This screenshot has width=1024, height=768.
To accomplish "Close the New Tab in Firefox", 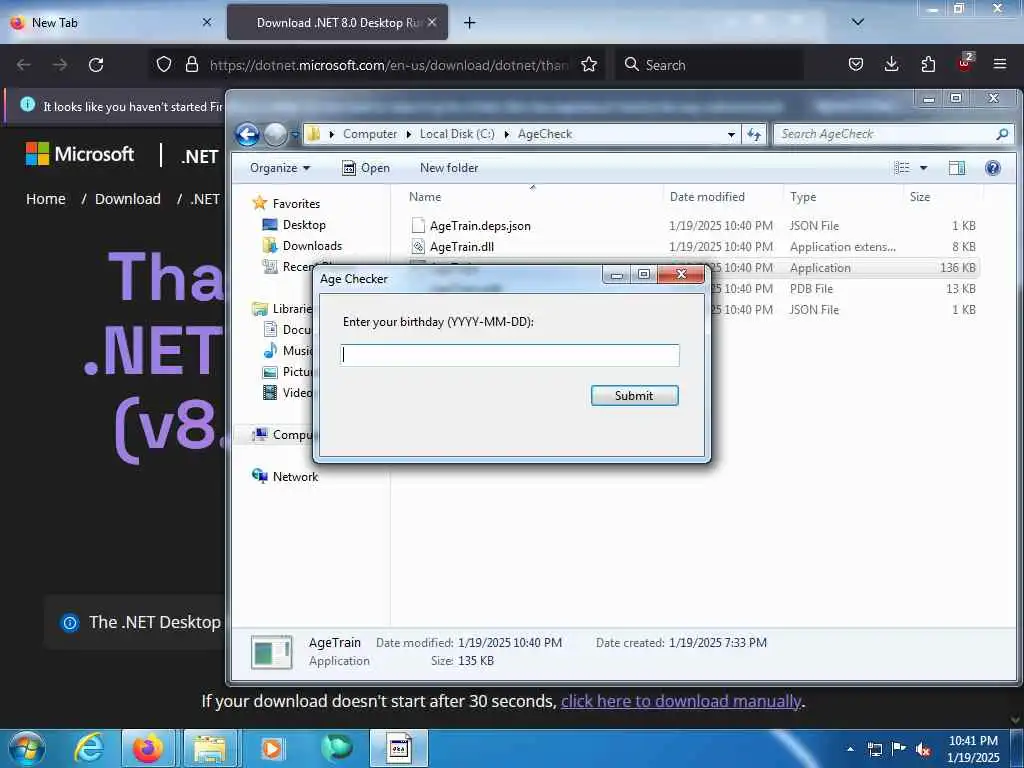I will tap(207, 22).
